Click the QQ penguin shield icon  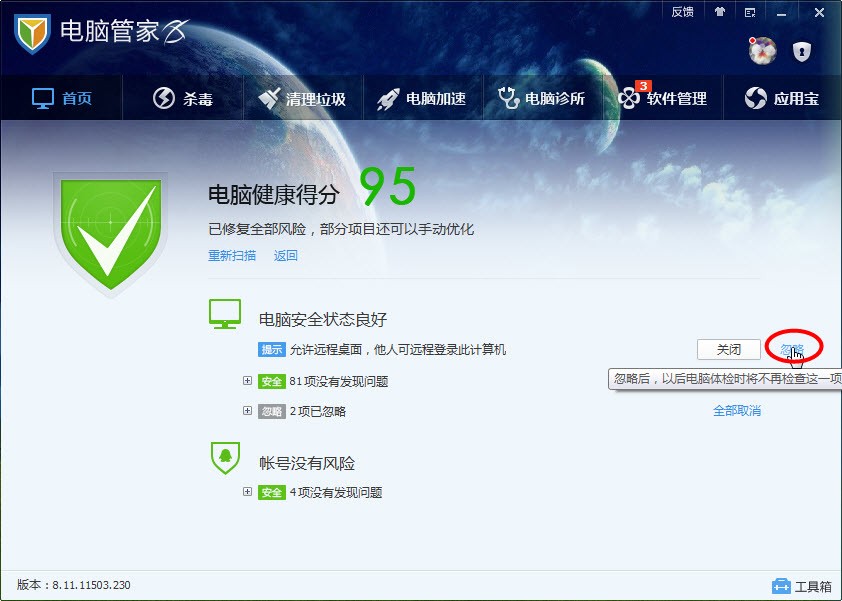pyautogui.click(x=225, y=458)
